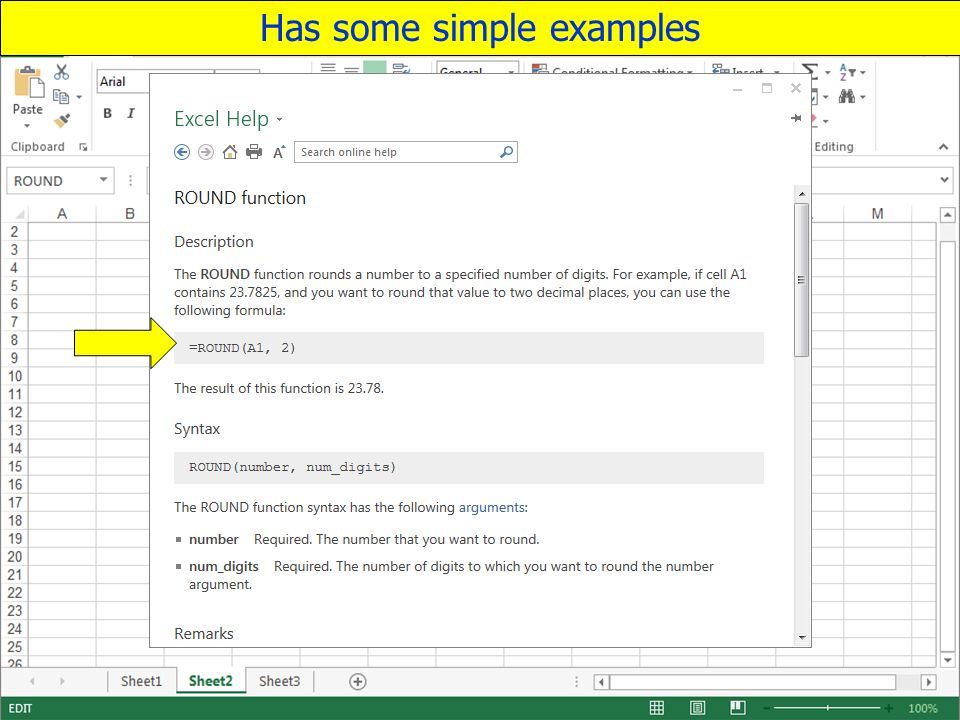The image size is (960, 720).
Task: Click the help window scrollbar thumb
Action: coord(801,280)
